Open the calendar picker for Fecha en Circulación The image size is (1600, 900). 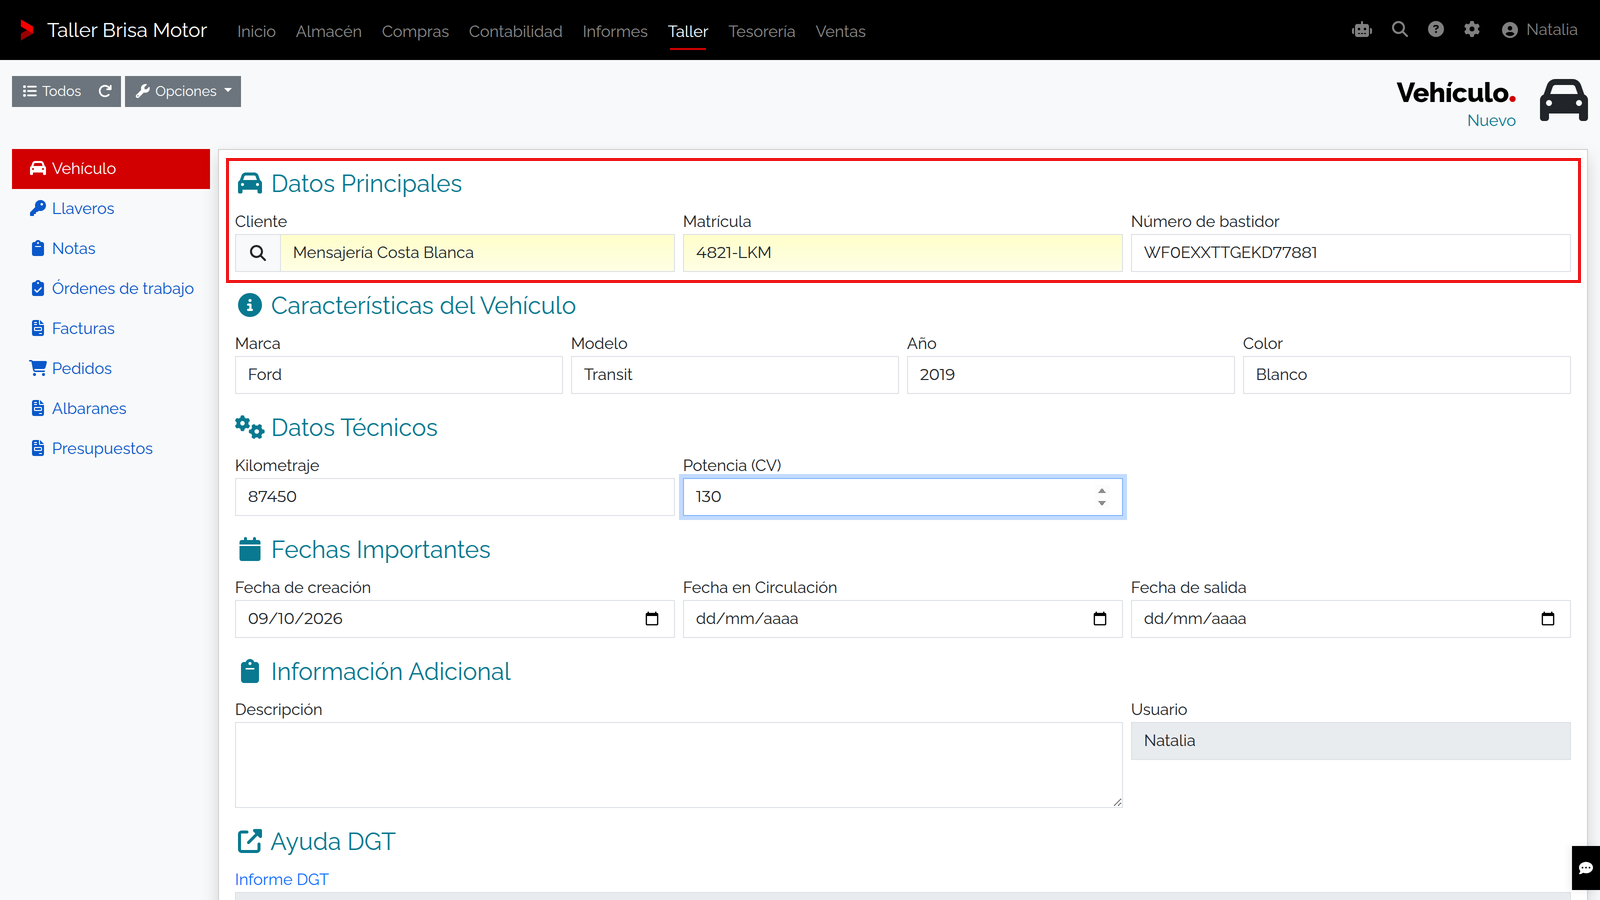pos(1100,619)
